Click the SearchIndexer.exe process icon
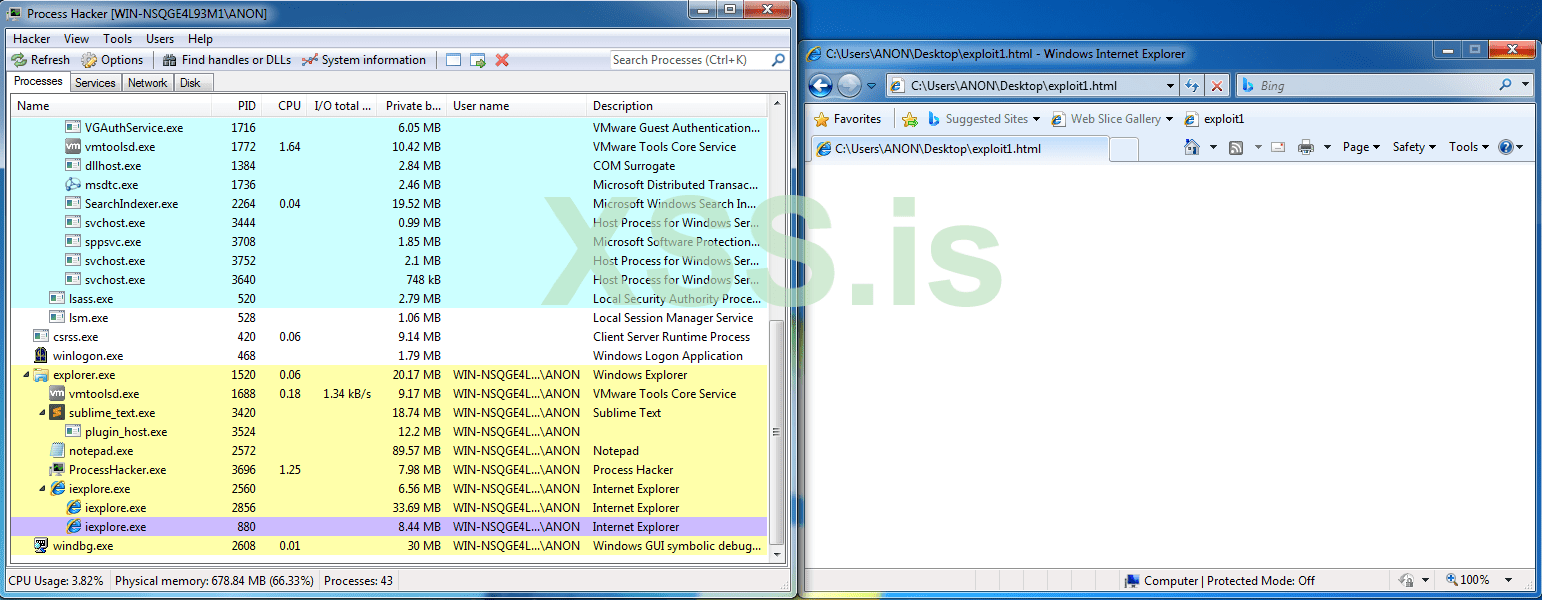The height and width of the screenshot is (600, 1542). pyautogui.click(x=73, y=204)
